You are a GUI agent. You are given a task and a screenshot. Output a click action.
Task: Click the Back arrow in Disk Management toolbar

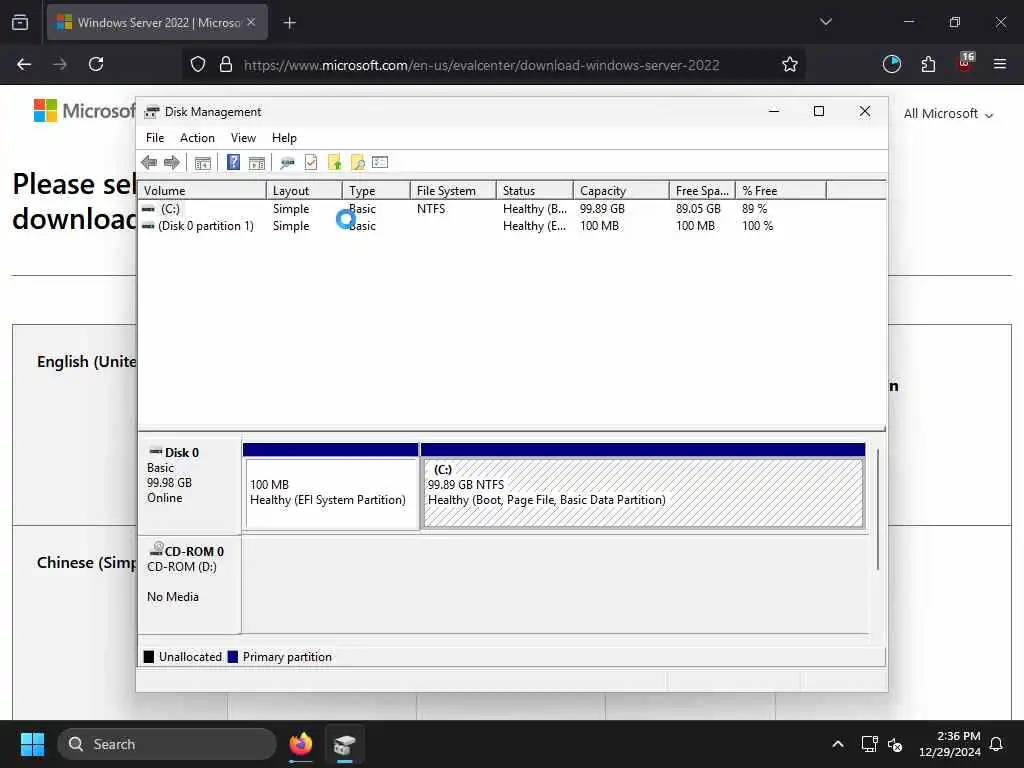click(149, 163)
